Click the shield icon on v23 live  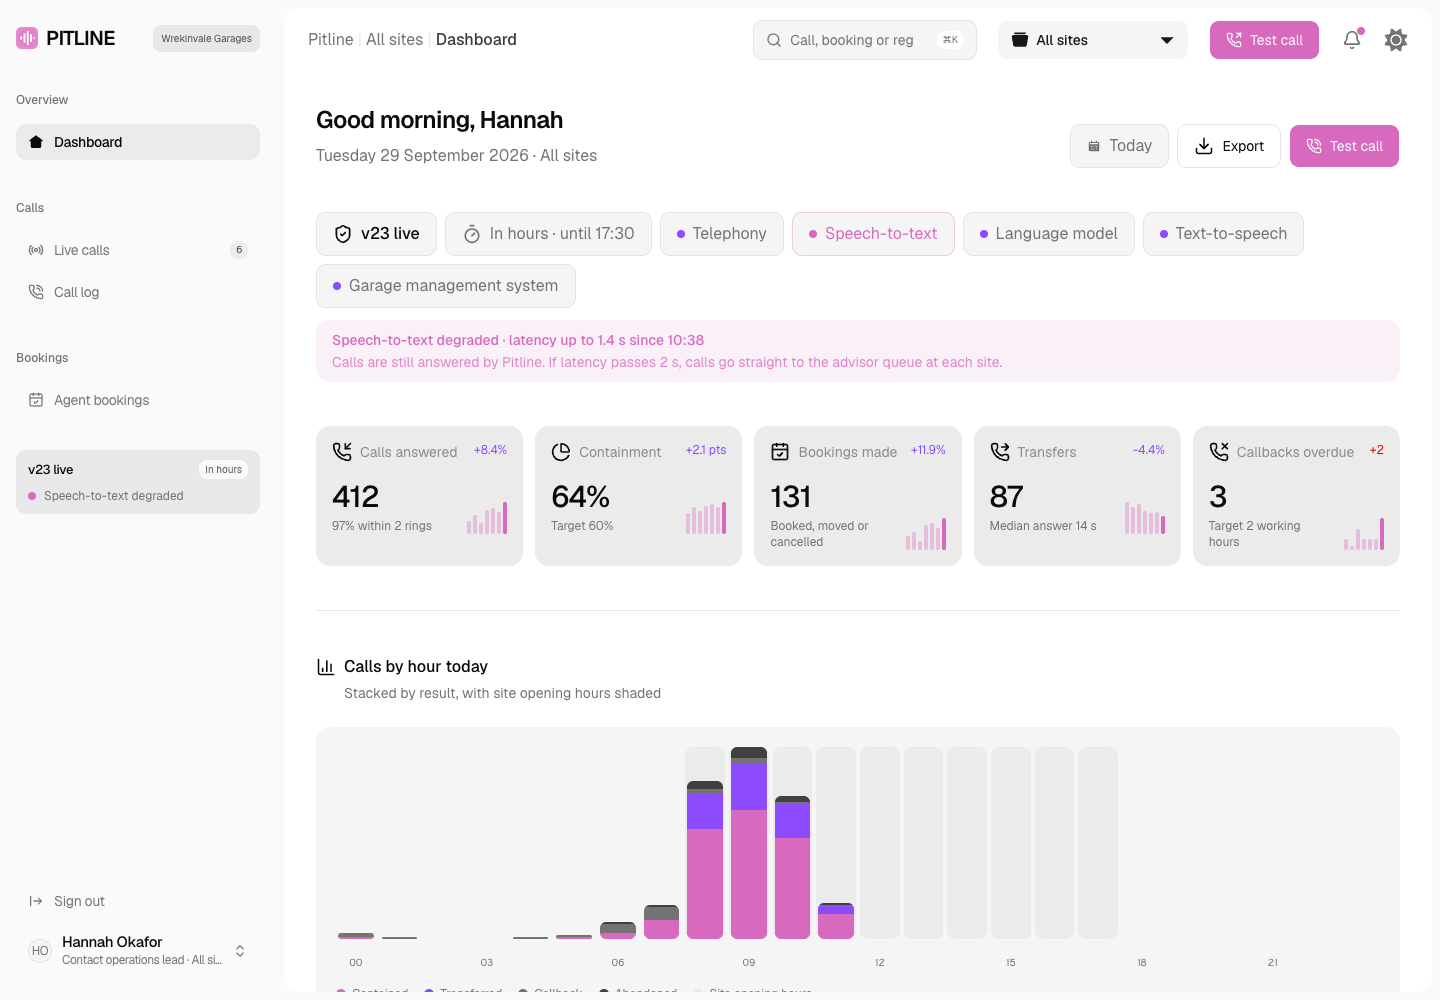click(x=343, y=234)
